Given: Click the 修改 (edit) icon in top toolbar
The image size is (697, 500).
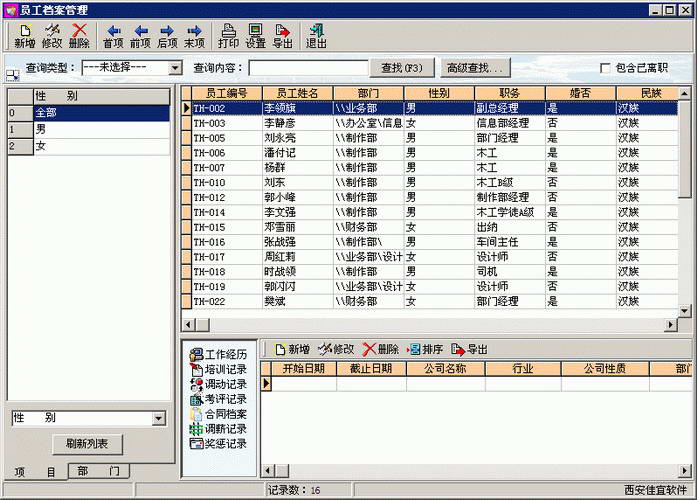Looking at the screenshot, I should [52, 36].
